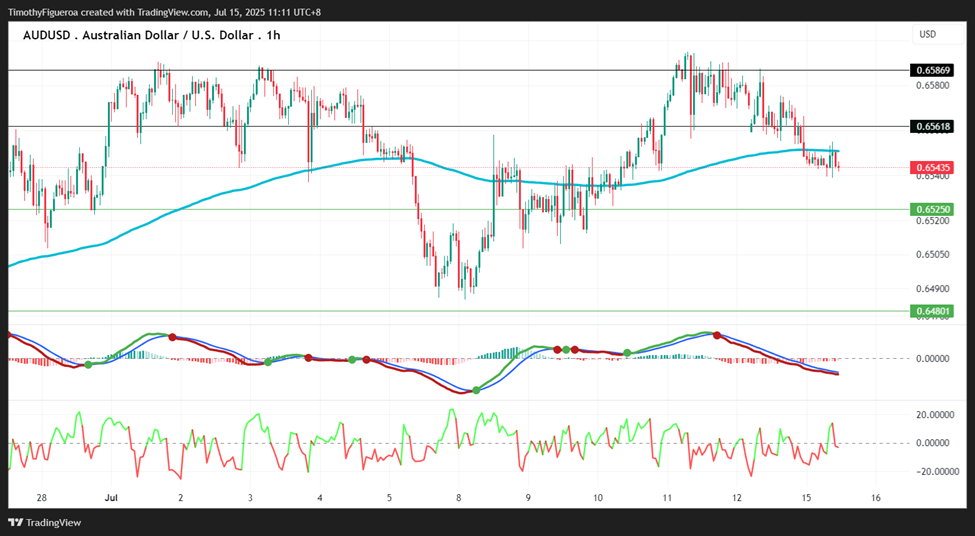Click the green MACD dot near Jun 29
This screenshot has height=536, width=975.
tap(88, 365)
